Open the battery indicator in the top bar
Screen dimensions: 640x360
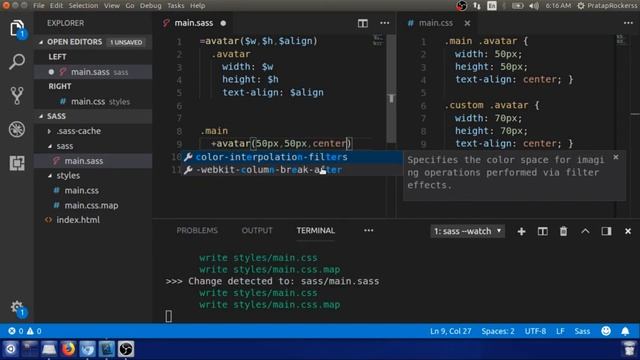pos(518,6)
